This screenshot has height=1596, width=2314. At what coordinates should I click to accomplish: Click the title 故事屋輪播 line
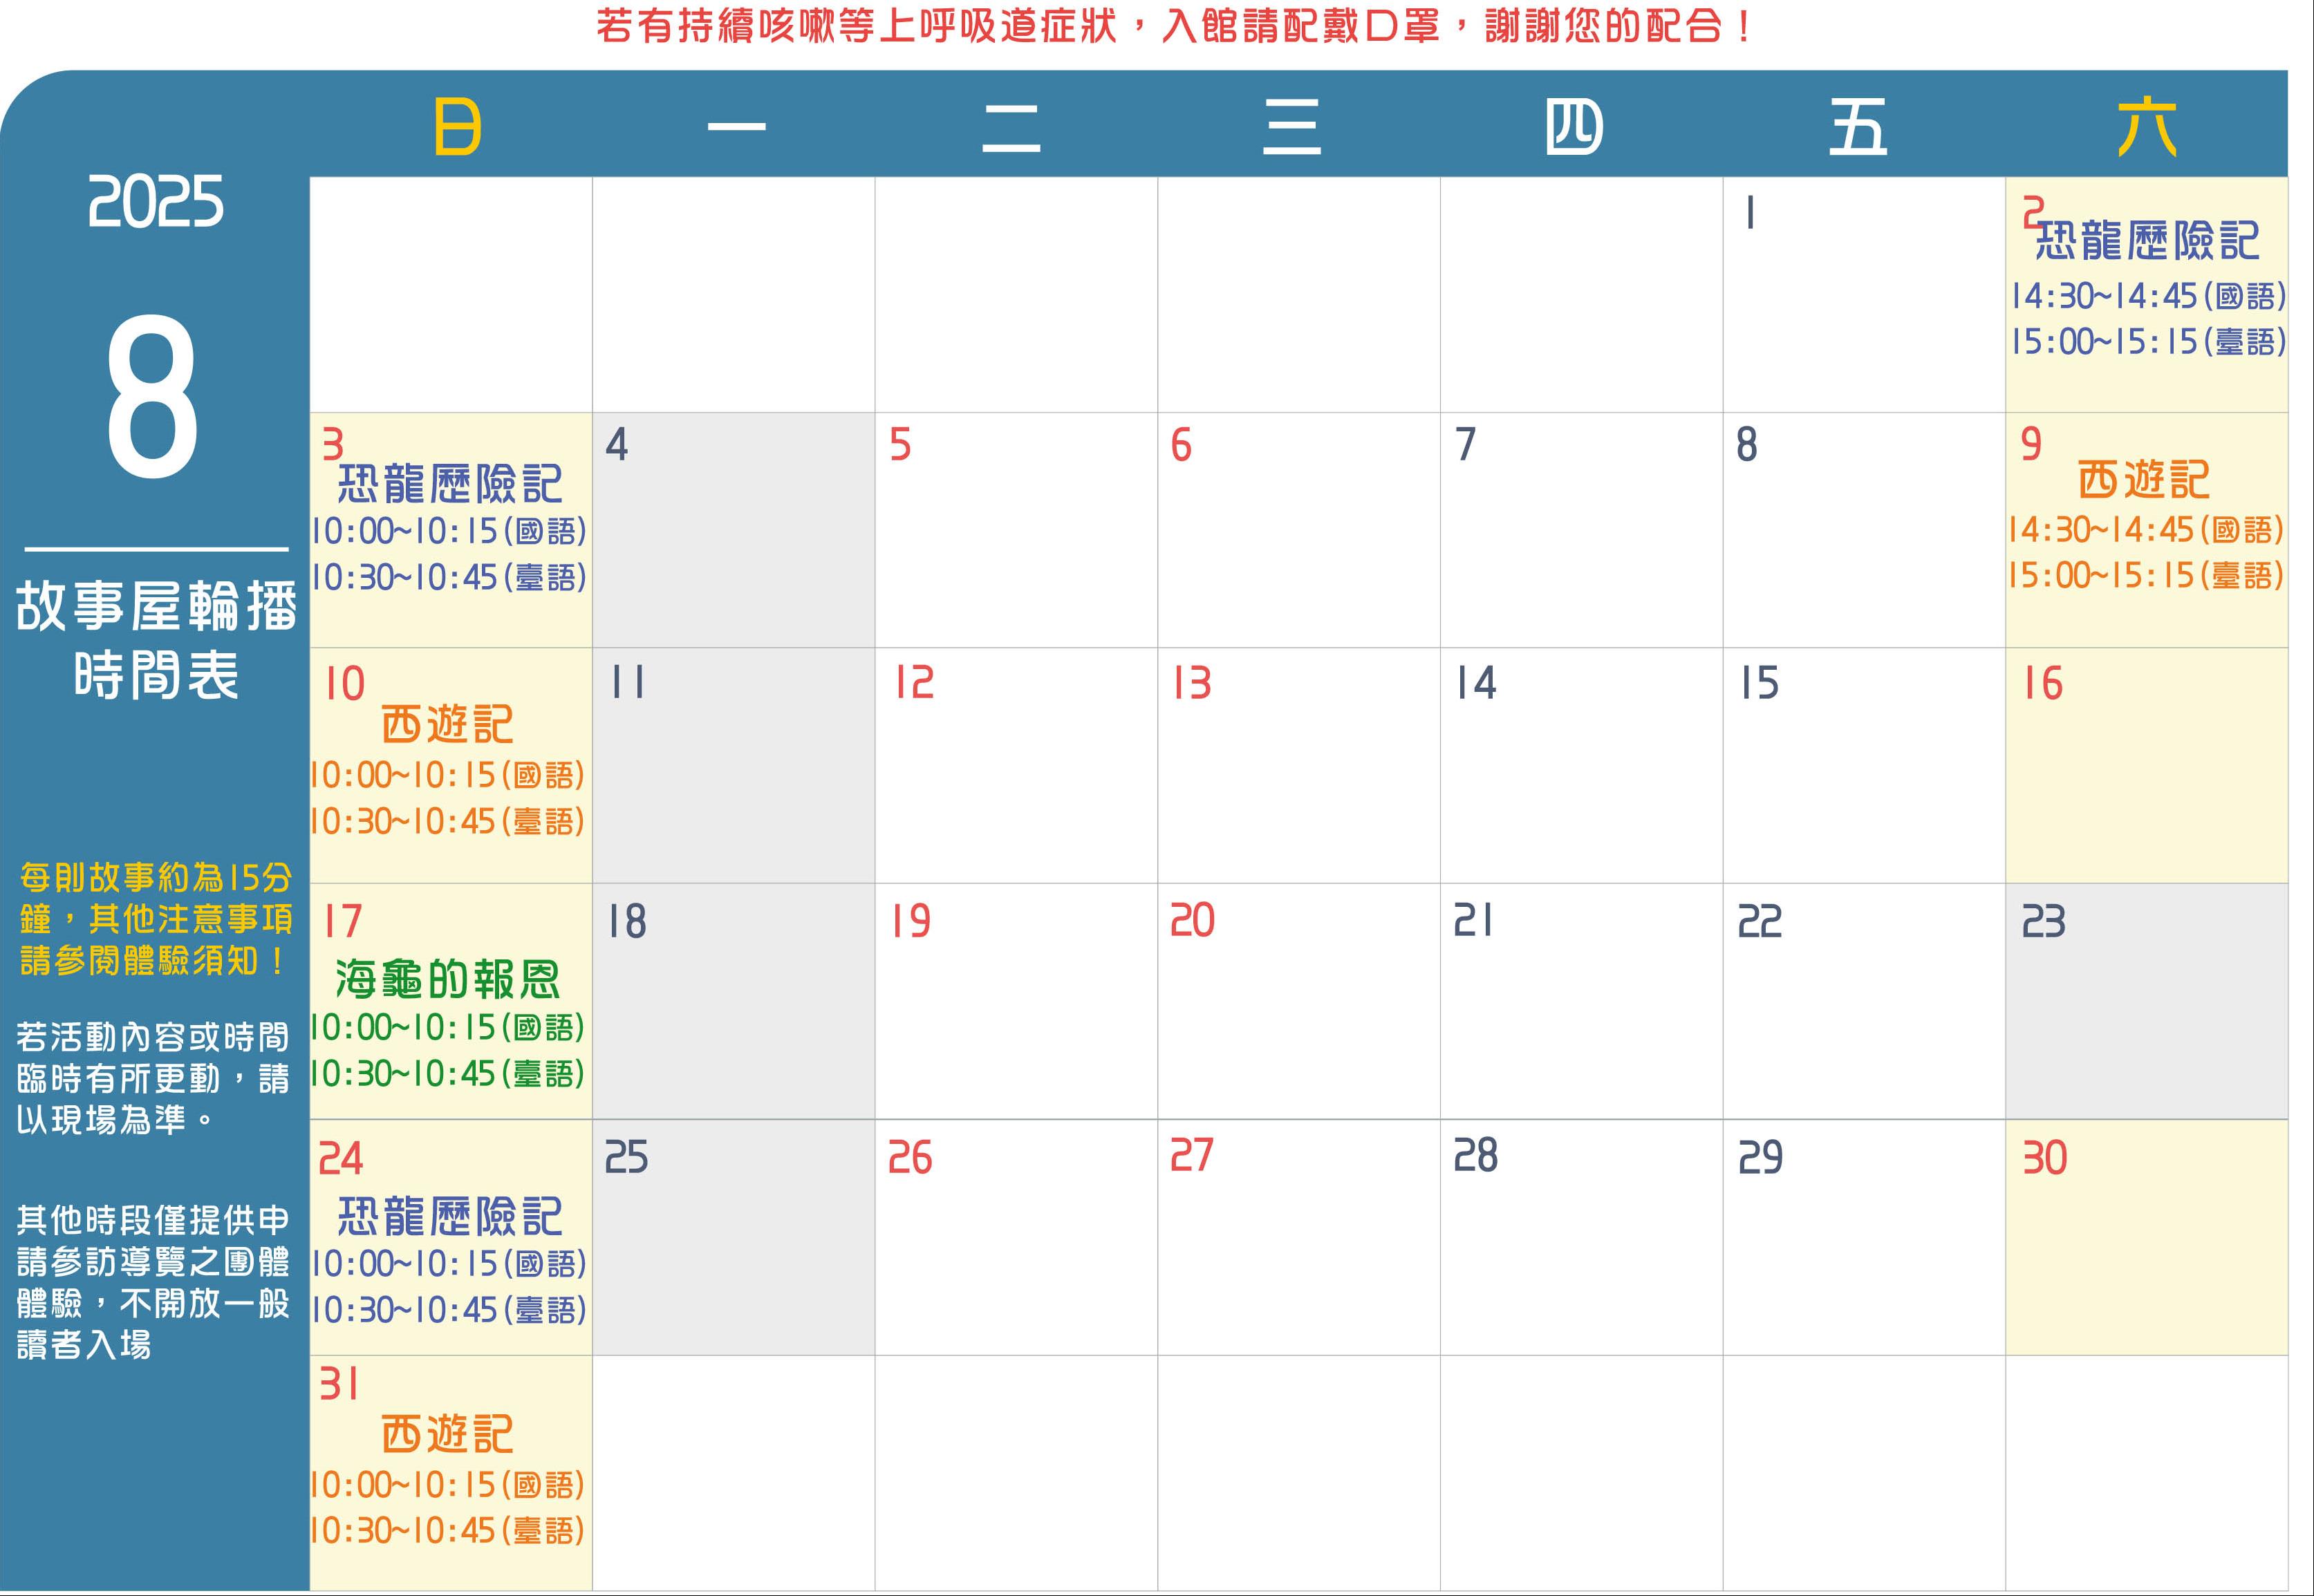point(156,606)
